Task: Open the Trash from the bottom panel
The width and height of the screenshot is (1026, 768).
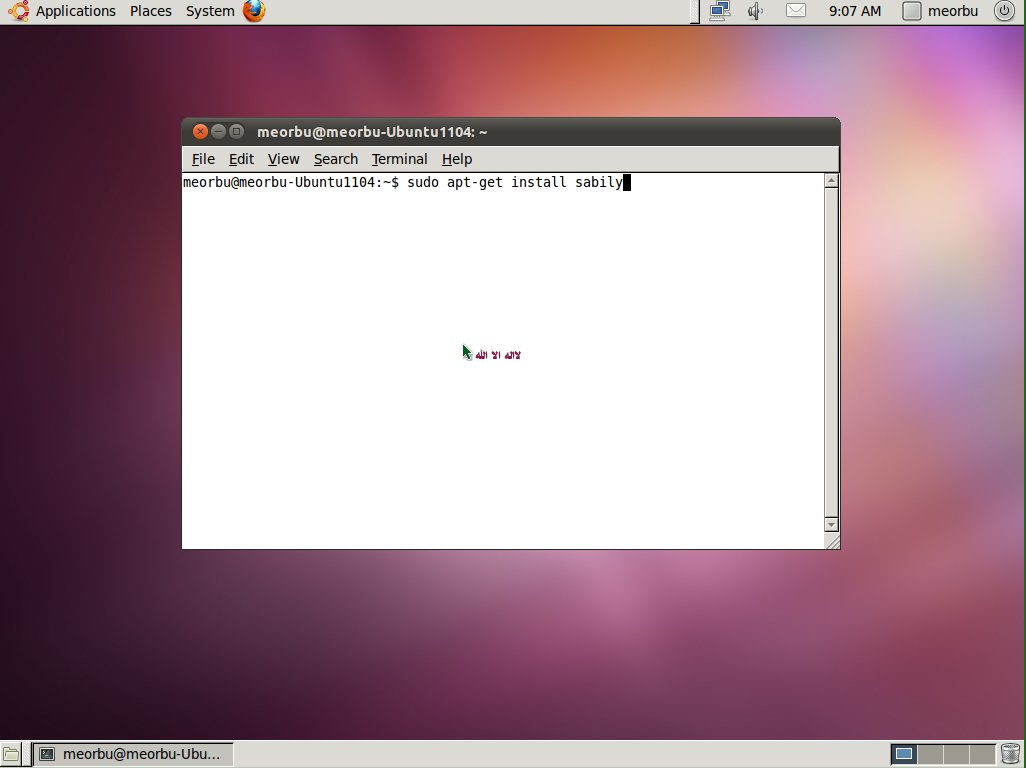Action: (x=1010, y=753)
